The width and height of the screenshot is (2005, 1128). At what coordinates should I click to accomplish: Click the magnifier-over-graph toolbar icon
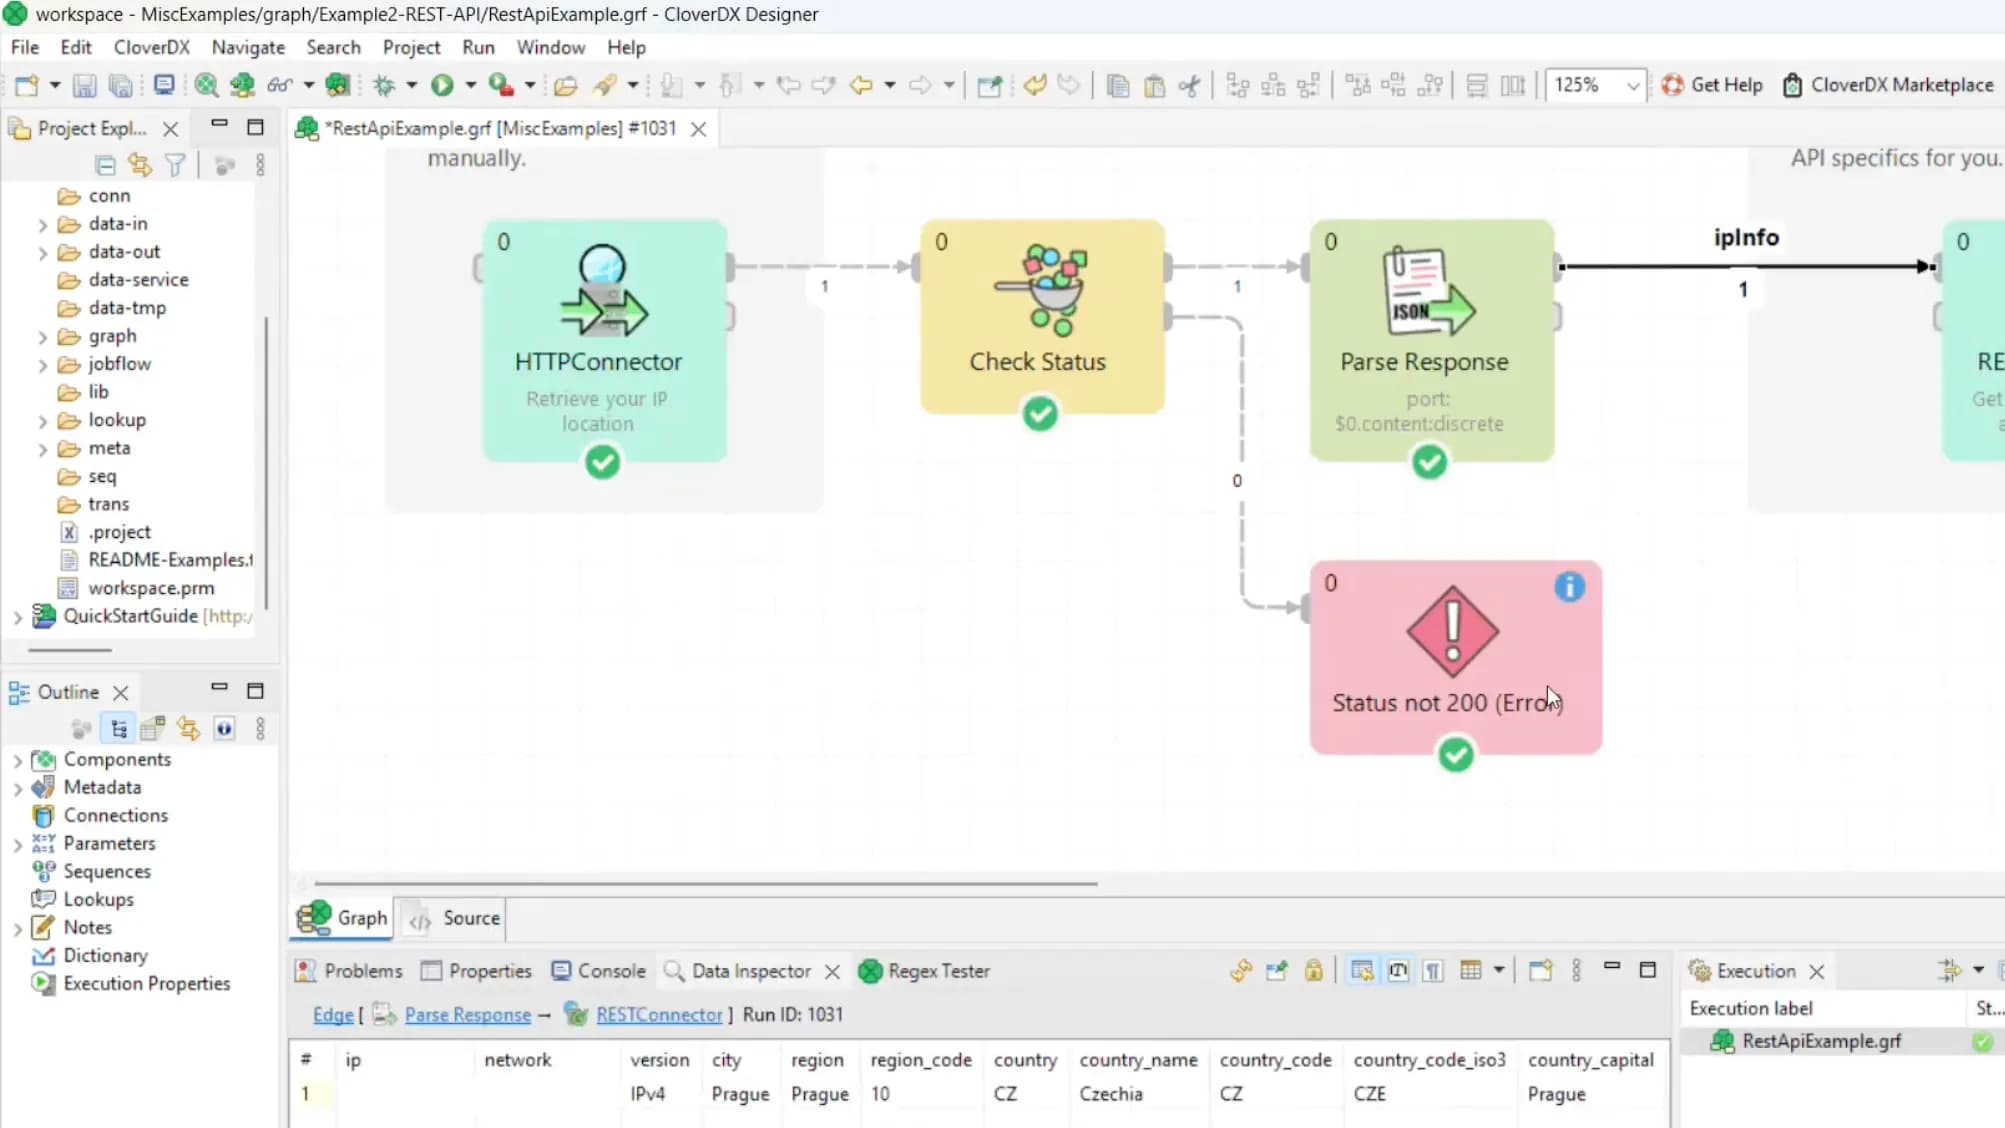207,86
